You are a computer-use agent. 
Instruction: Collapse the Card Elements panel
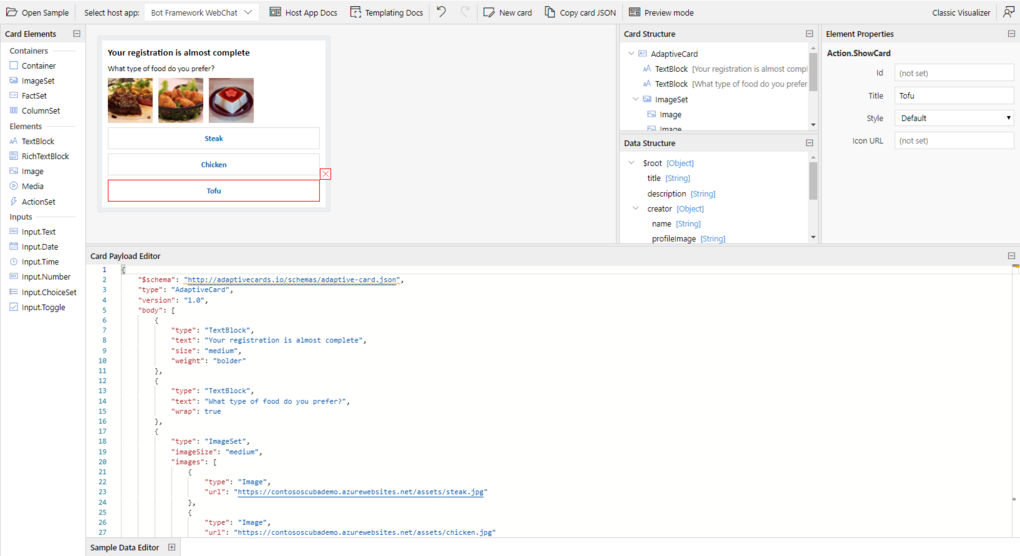pos(77,34)
